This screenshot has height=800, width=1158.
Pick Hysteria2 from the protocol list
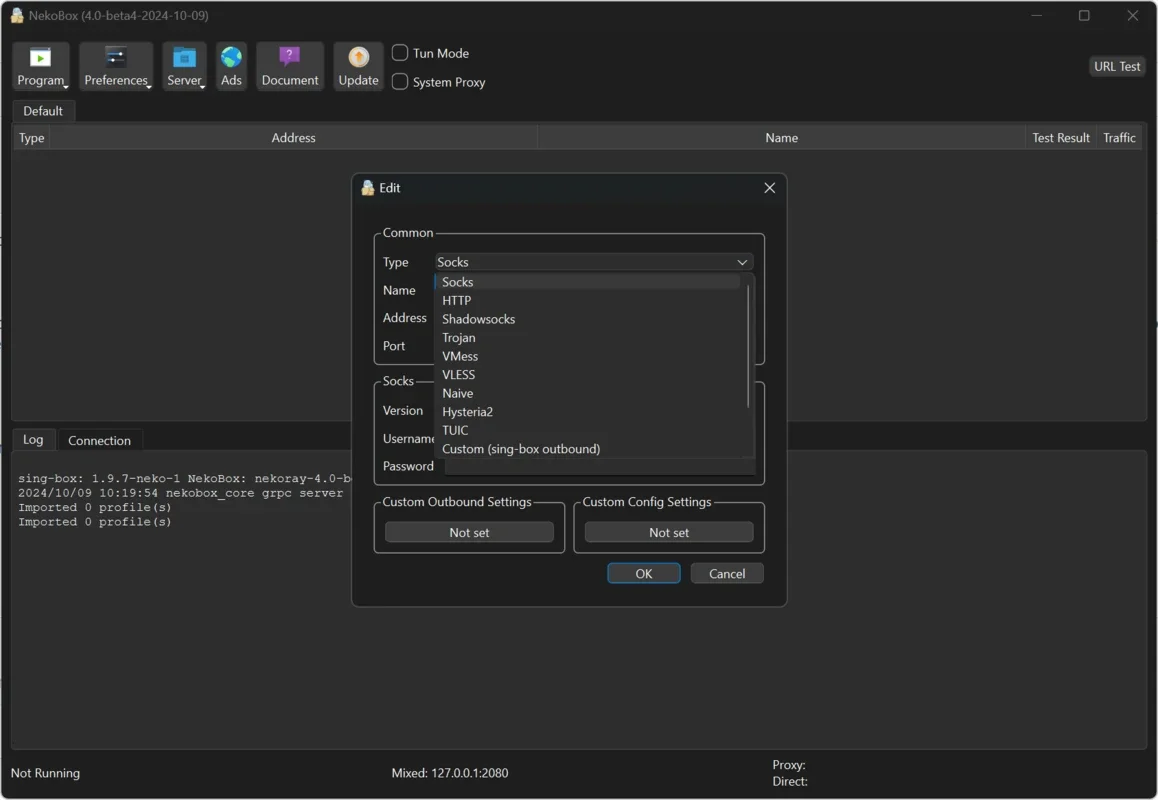click(467, 412)
